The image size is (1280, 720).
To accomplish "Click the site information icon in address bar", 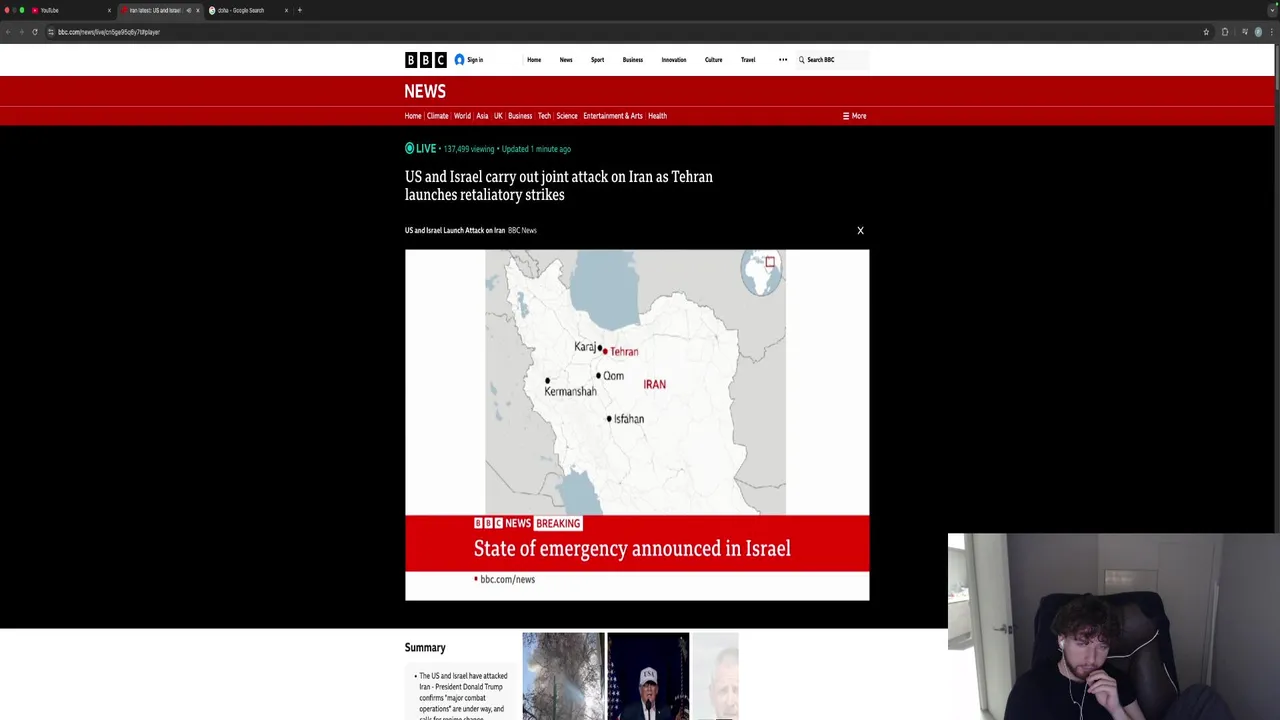I will (50, 32).
